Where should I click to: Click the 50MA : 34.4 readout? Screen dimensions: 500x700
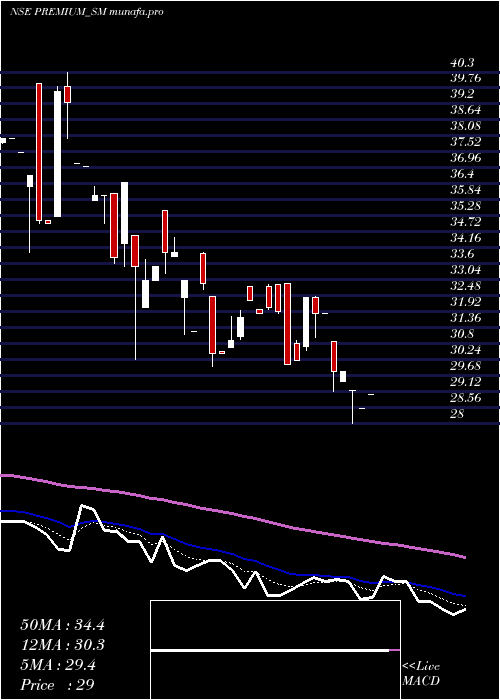tap(62, 625)
